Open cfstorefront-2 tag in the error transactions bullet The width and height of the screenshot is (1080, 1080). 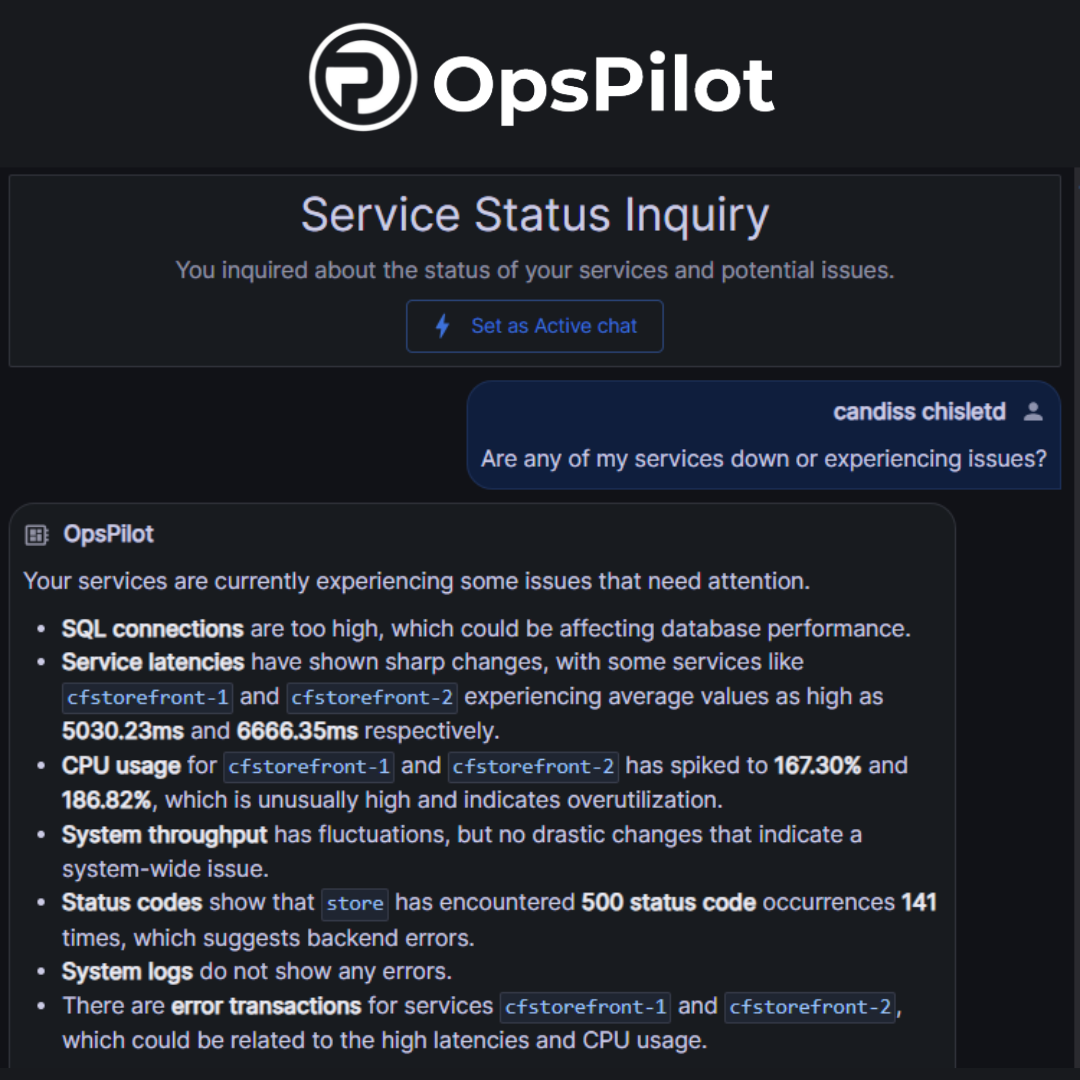[x=810, y=1007]
